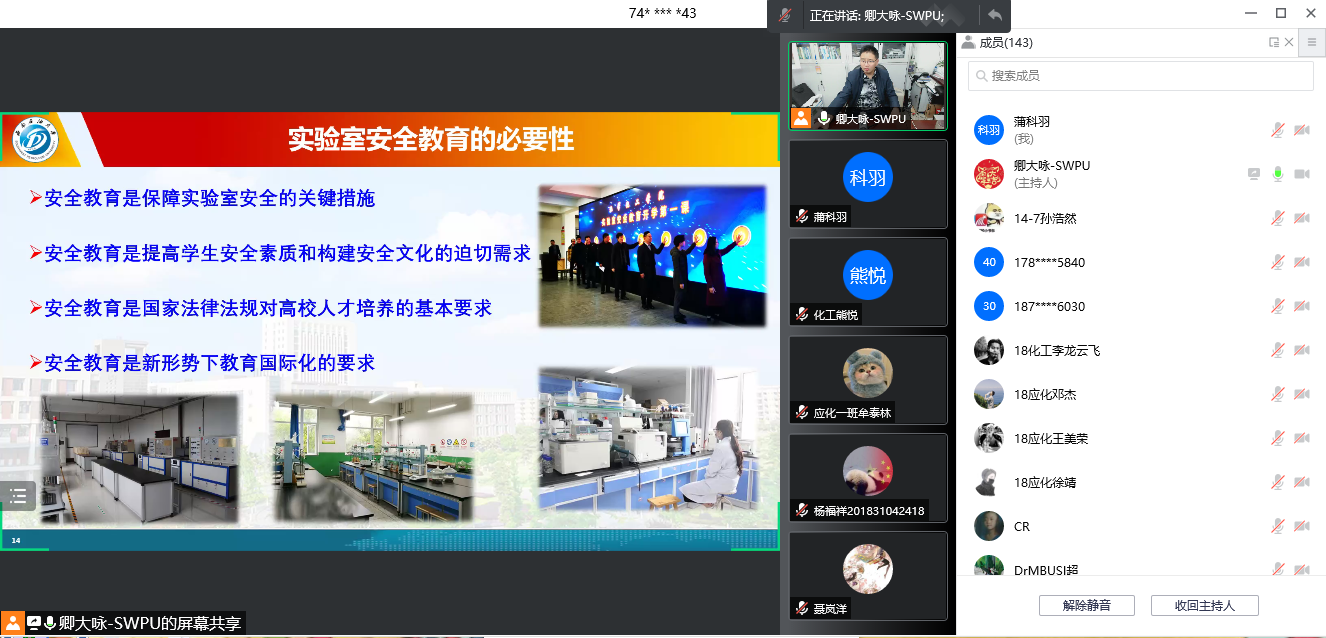Viewport: 1326px width, 638px height.
Task: Toggle the mute icon for 14-7孙浩然
Action: coord(1277,218)
